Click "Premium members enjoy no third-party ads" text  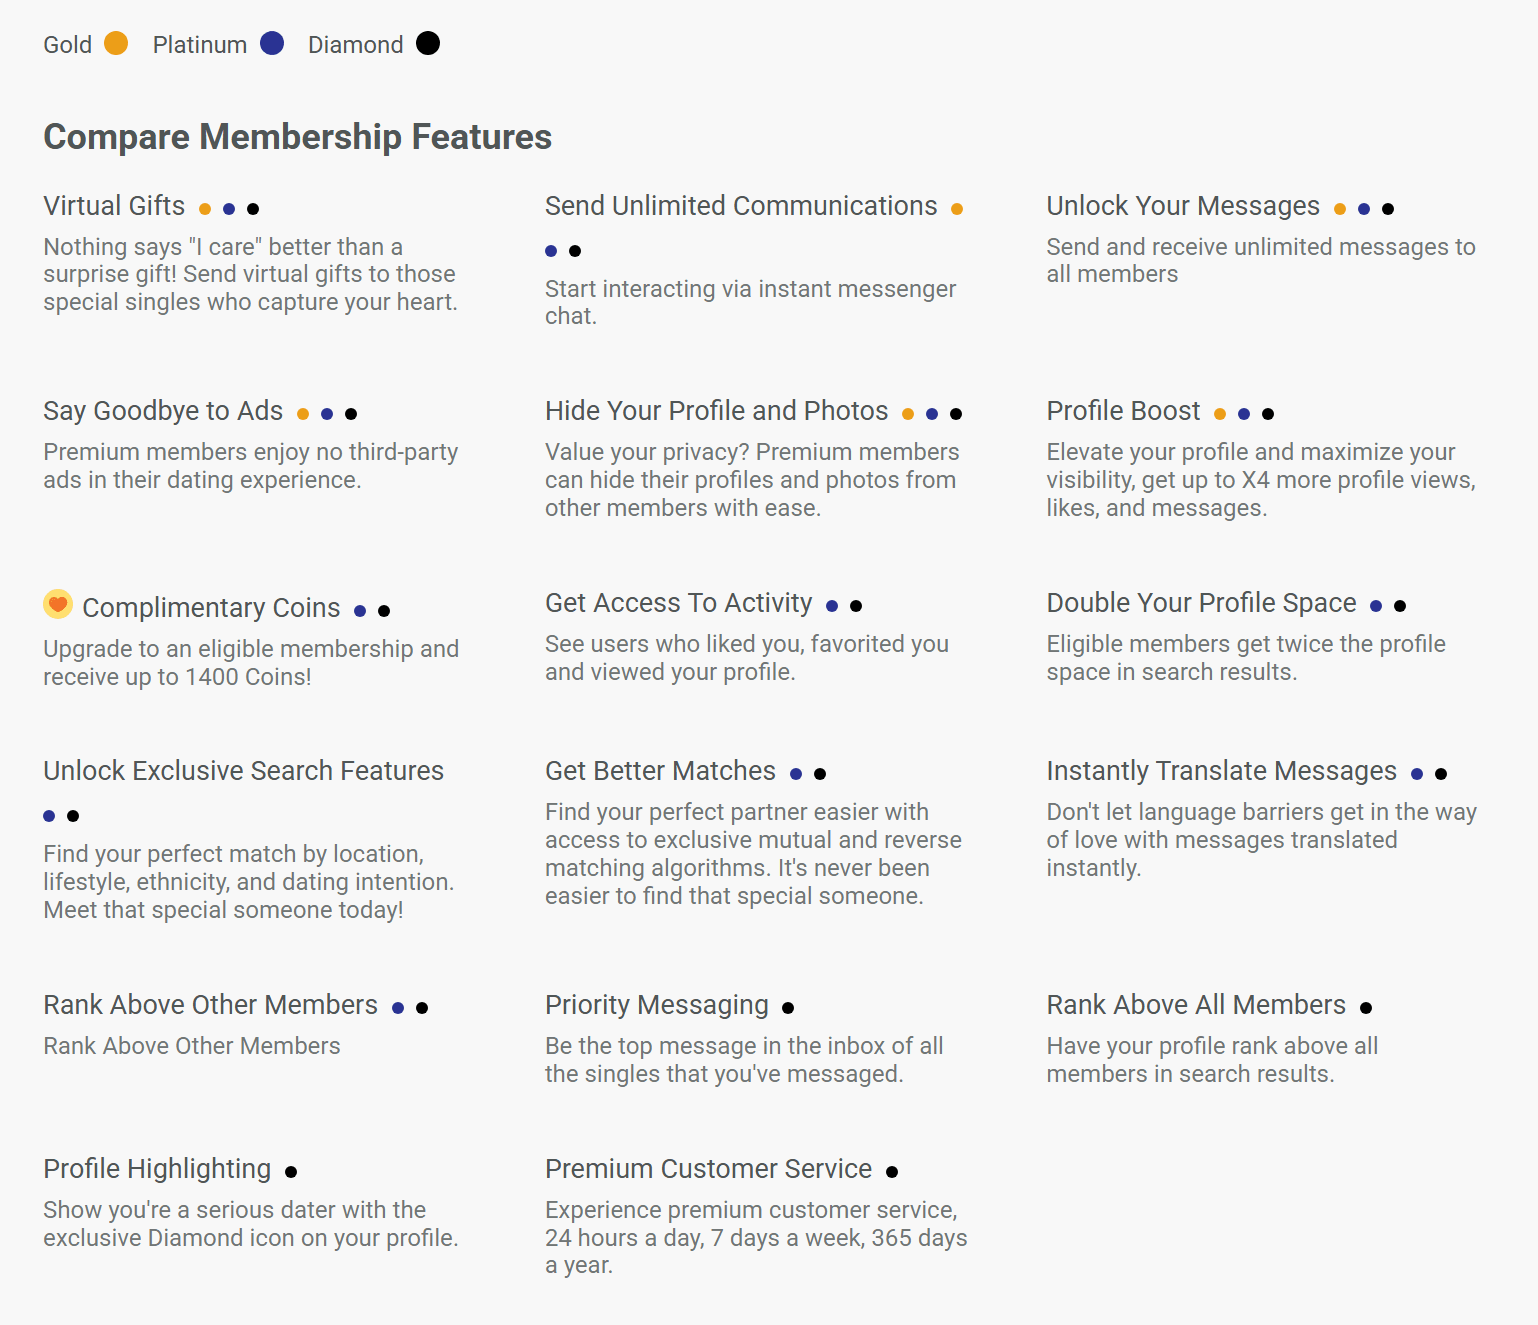(250, 466)
